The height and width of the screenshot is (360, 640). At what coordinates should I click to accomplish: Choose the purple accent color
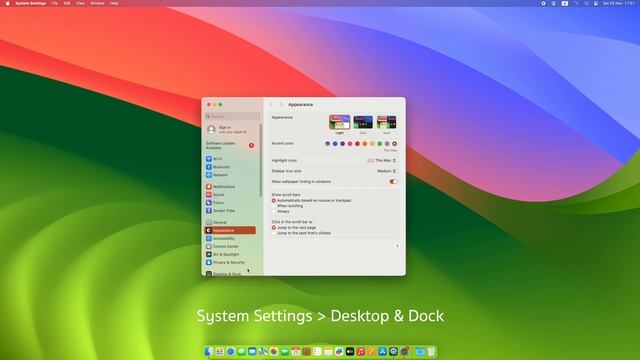(342, 144)
